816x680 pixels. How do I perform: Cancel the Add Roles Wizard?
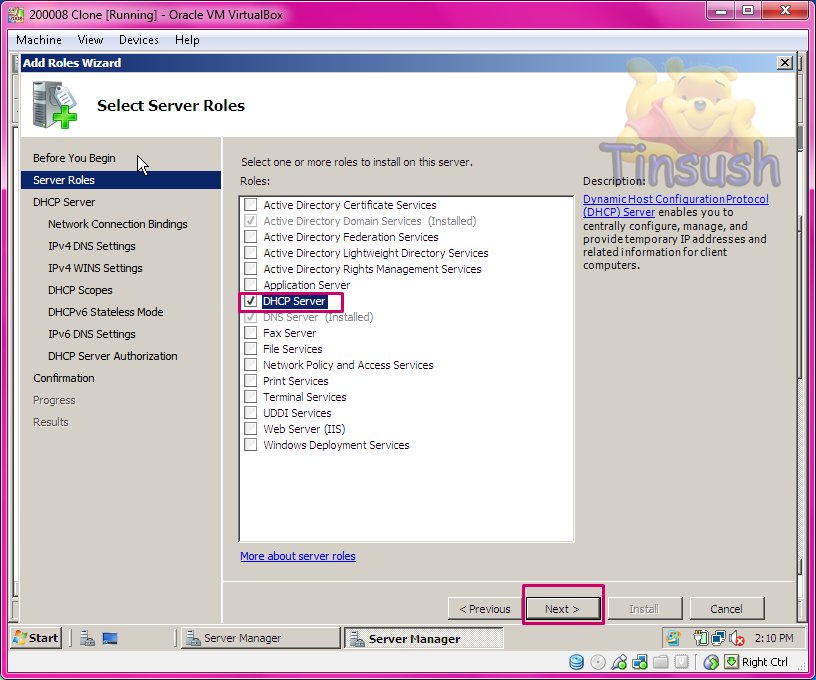pos(726,609)
